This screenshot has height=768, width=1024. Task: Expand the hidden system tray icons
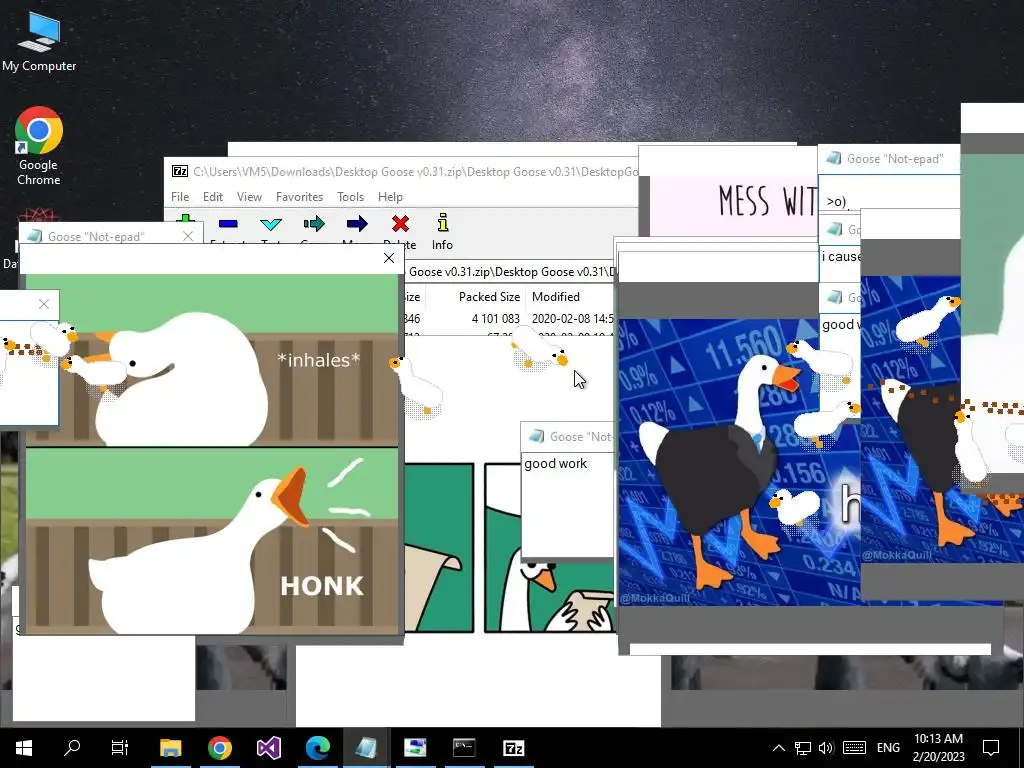(778, 748)
